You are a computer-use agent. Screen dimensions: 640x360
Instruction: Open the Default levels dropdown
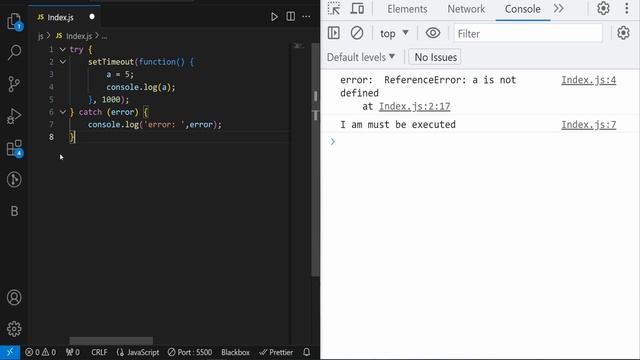pyautogui.click(x=361, y=57)
